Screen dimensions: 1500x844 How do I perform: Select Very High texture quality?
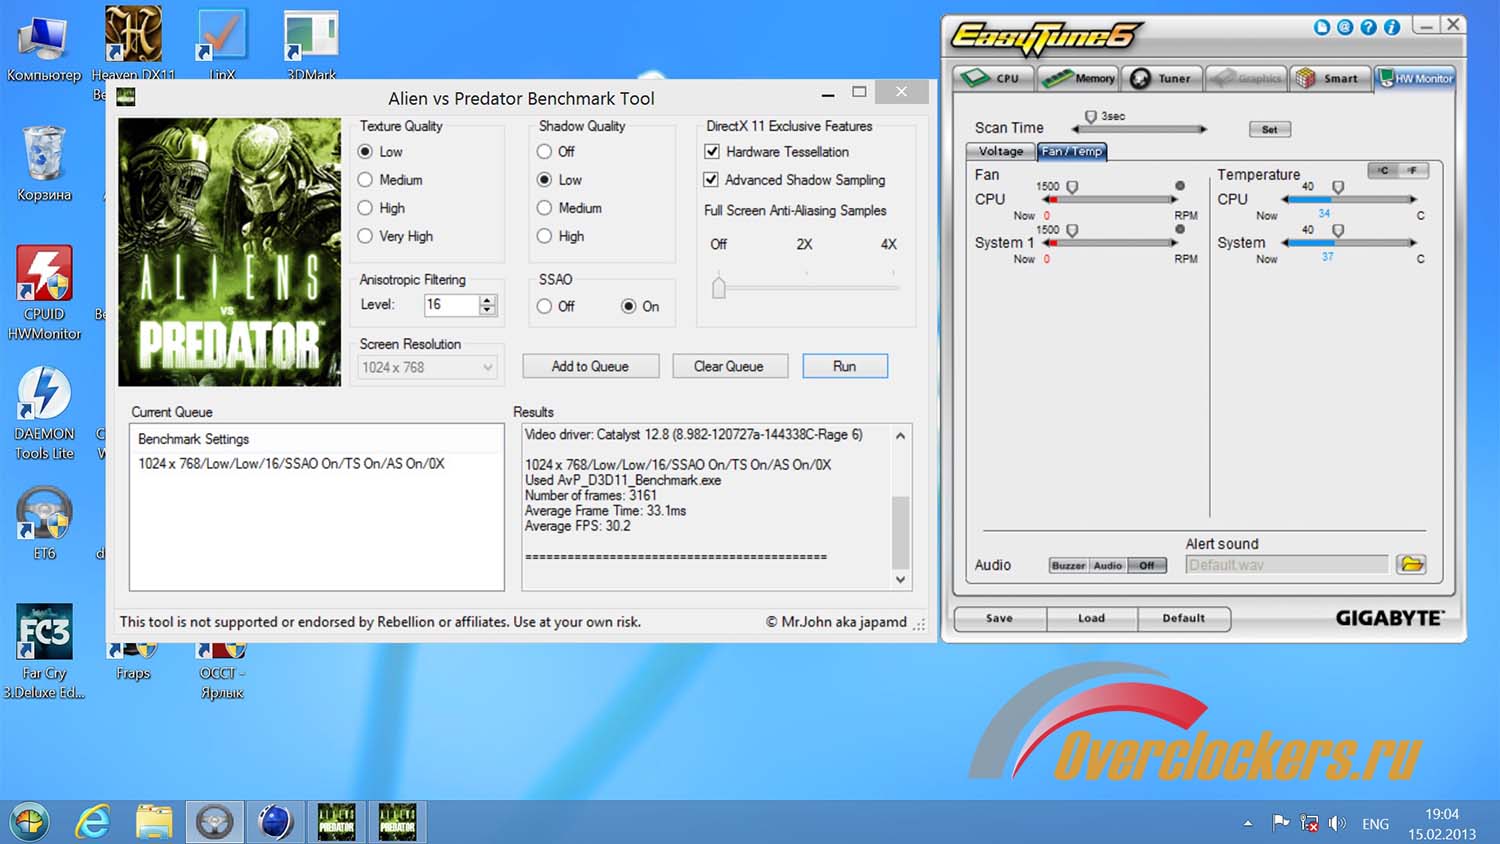point(365,236)
